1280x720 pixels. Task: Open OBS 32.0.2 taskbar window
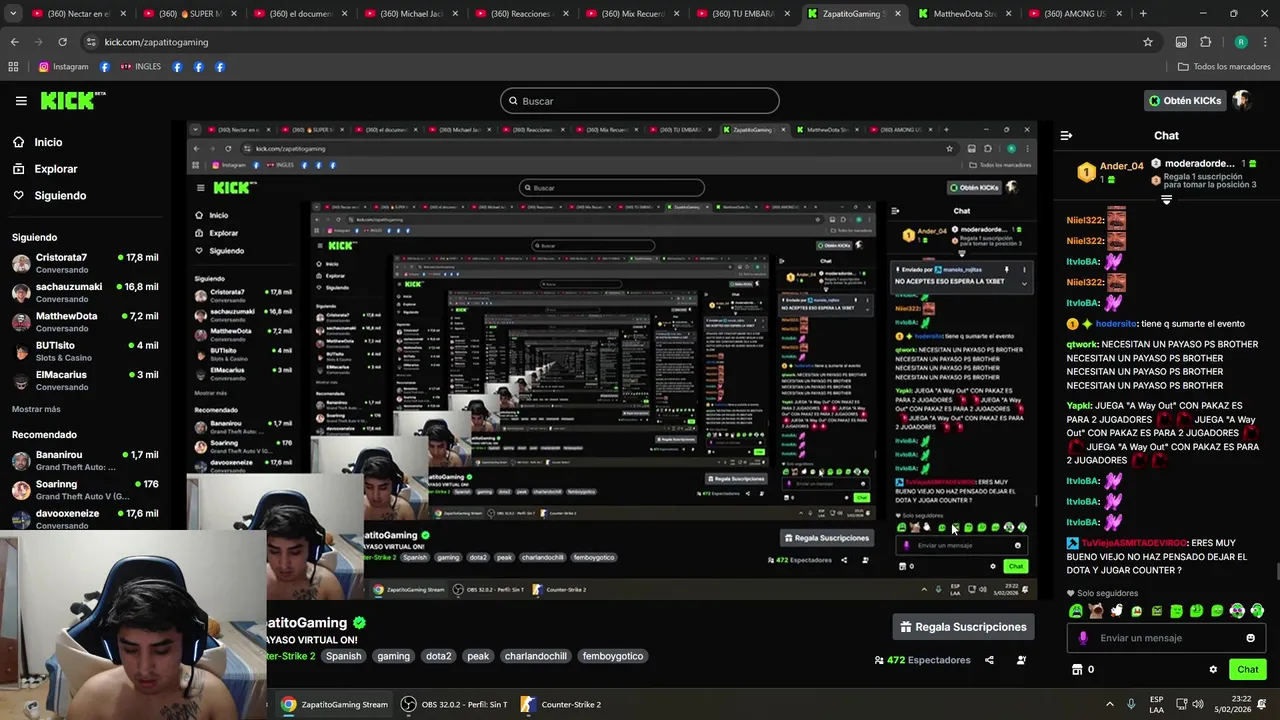click(455, 704)
